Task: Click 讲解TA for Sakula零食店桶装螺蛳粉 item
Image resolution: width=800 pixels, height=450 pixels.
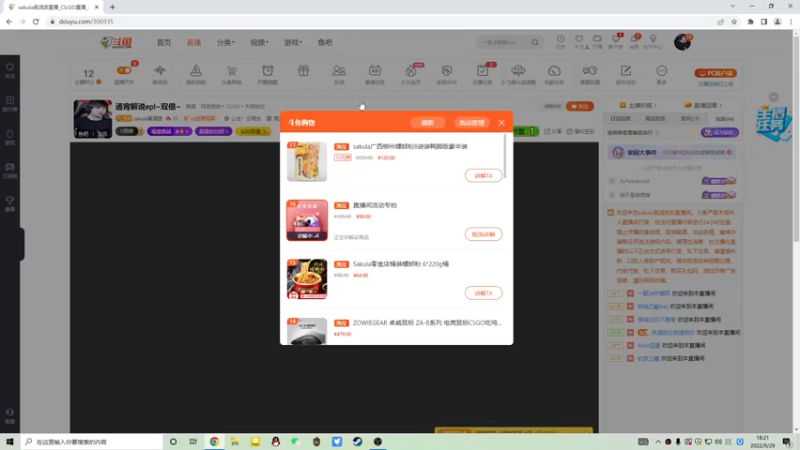Action: click(x=483, y=293)
